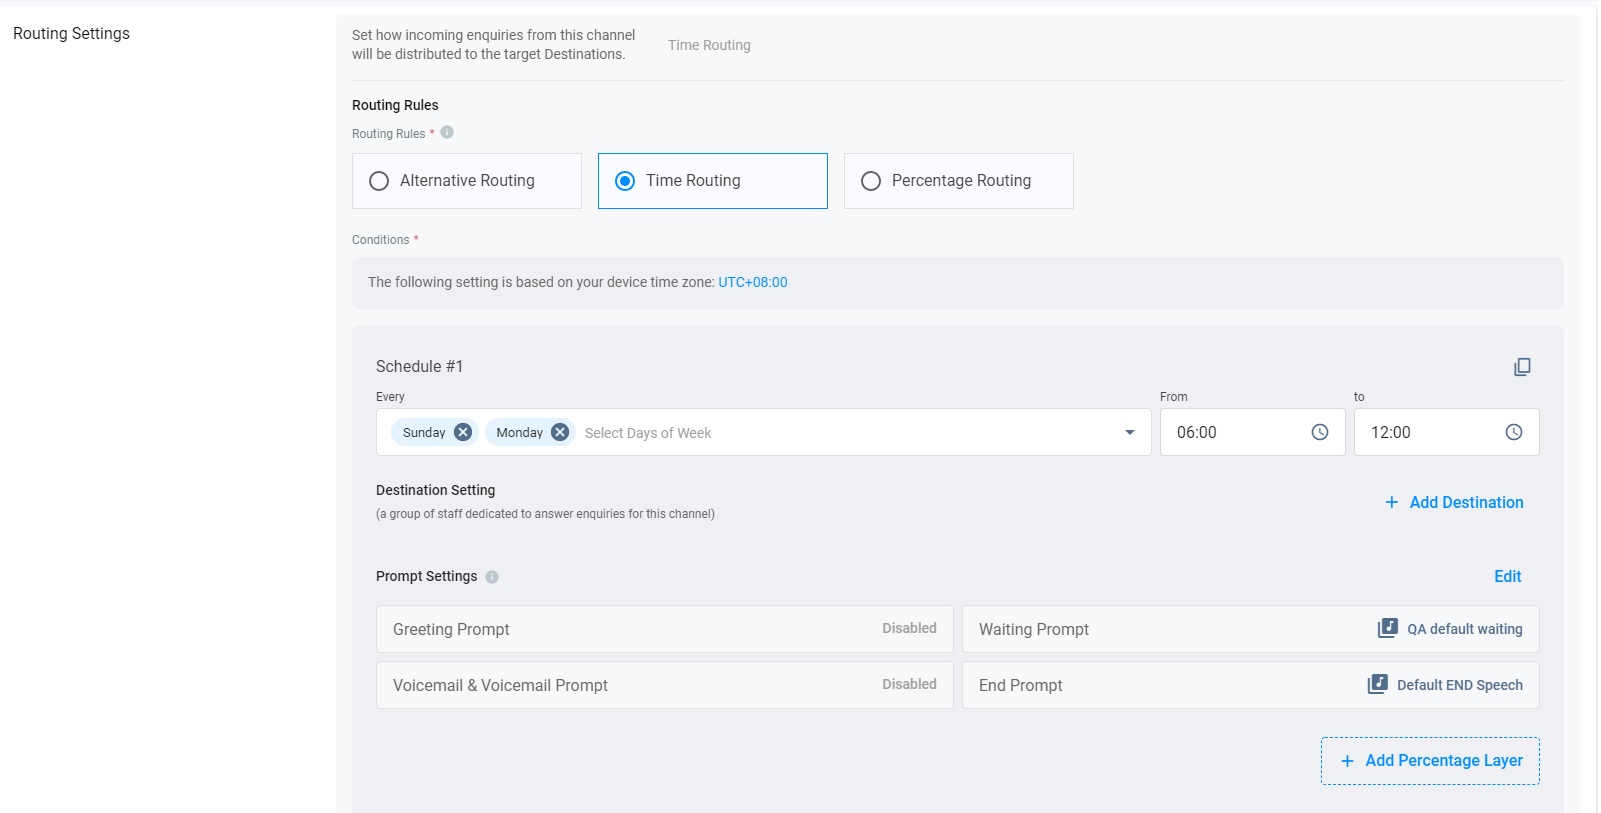Click Add Destination link

tap(1454, 502)
